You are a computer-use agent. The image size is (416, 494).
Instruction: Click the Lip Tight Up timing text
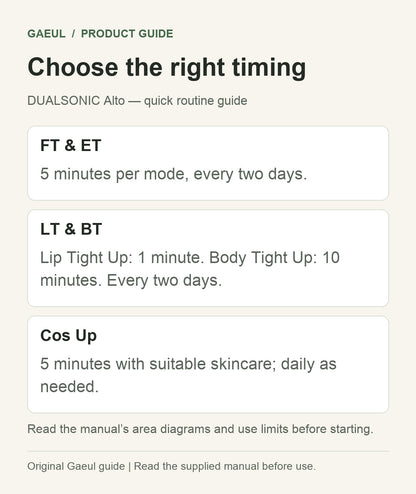coord(122,258)
